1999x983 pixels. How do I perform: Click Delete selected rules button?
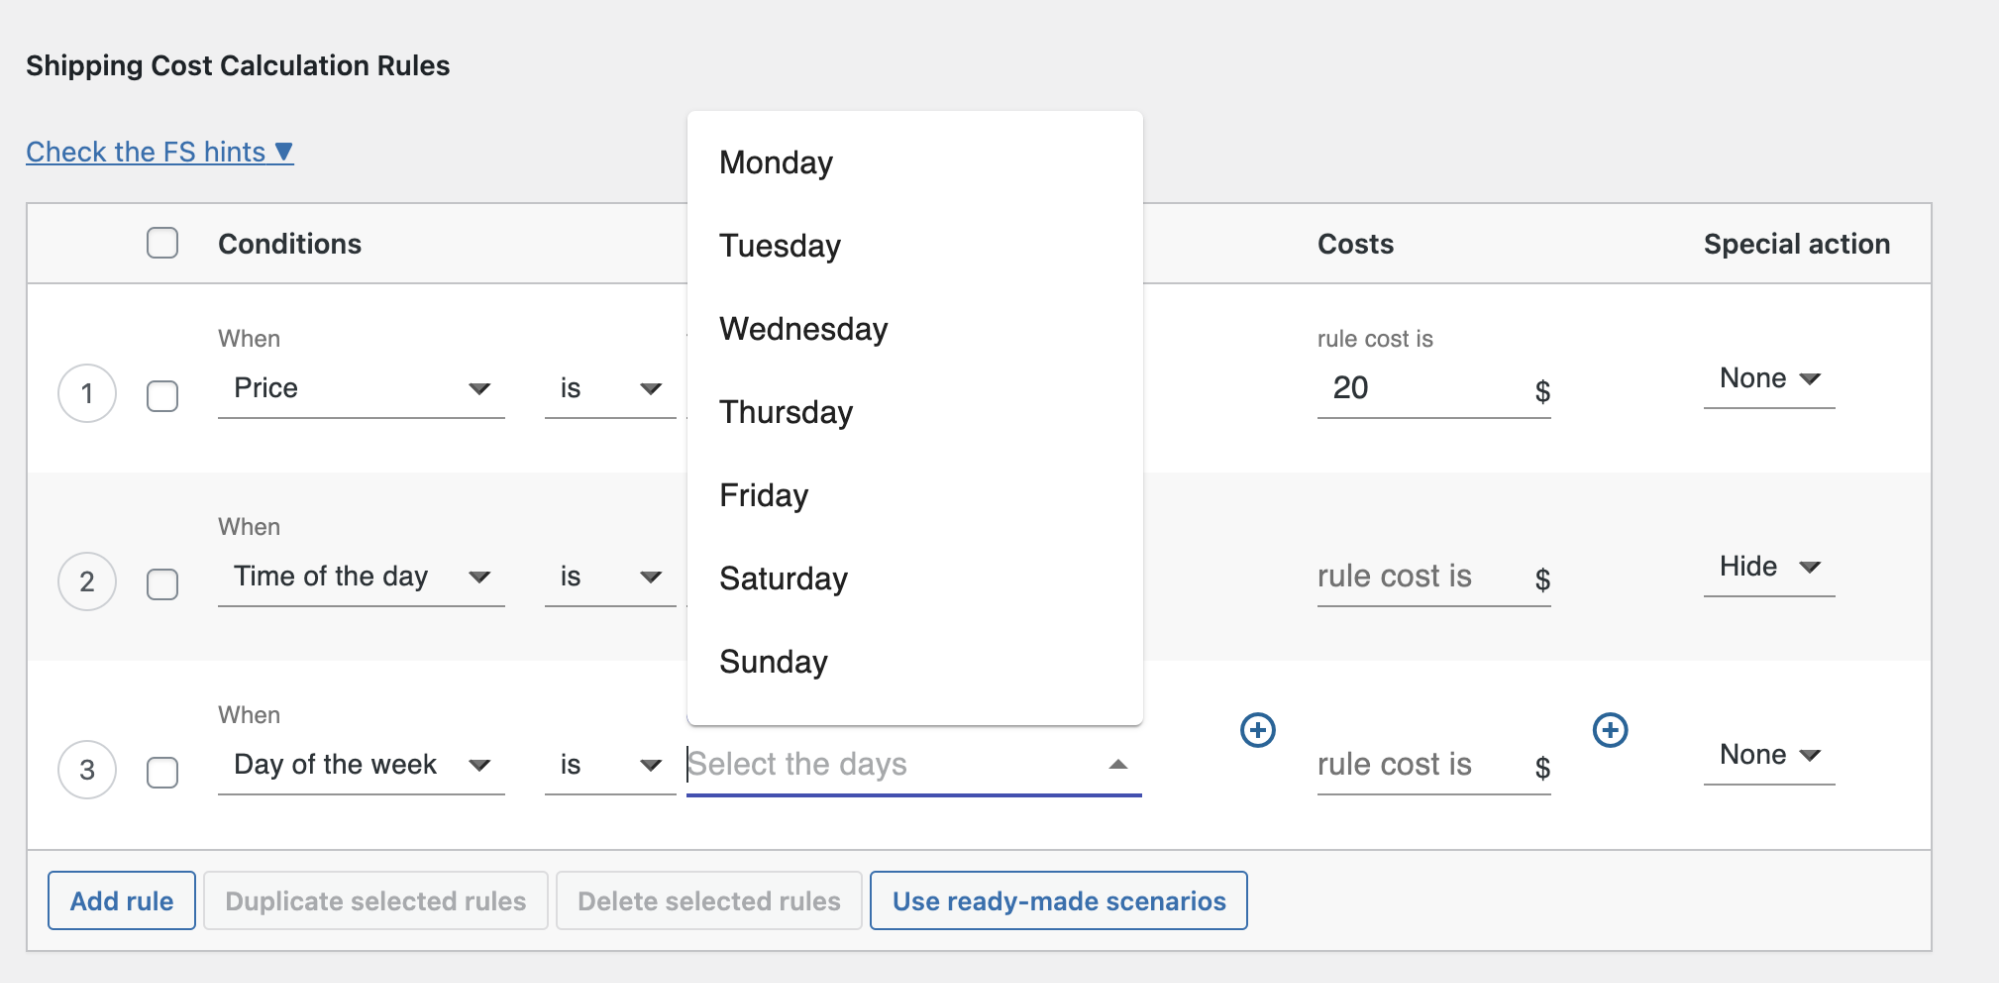709,900
